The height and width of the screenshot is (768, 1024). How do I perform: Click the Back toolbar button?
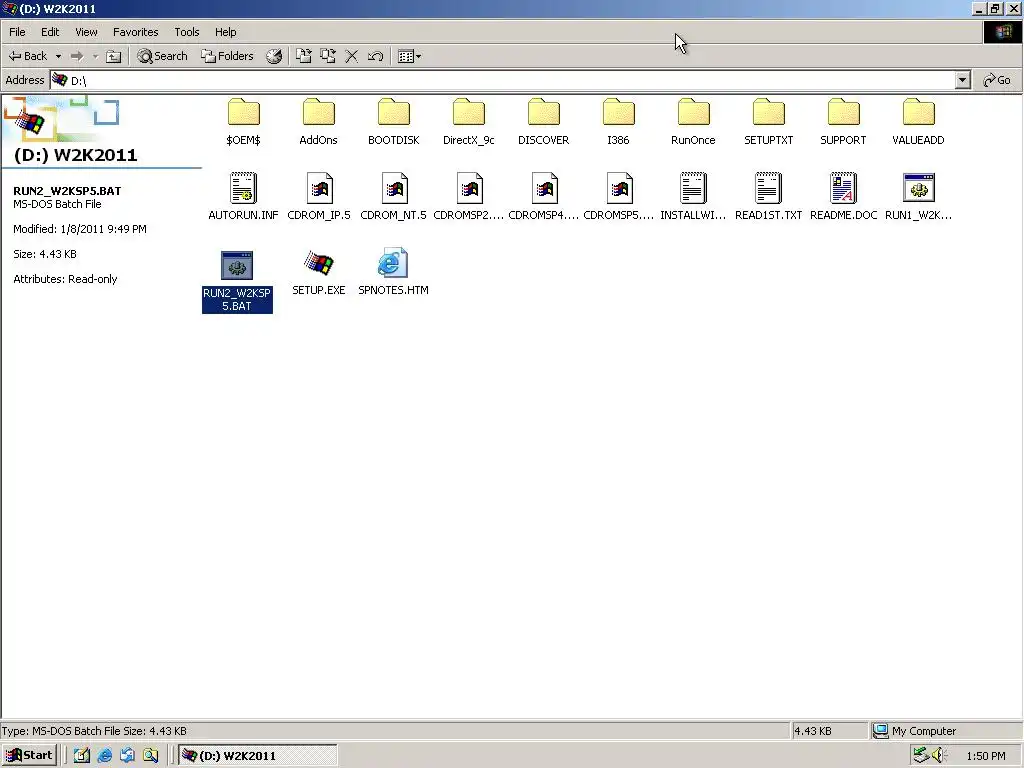(28, 56)
